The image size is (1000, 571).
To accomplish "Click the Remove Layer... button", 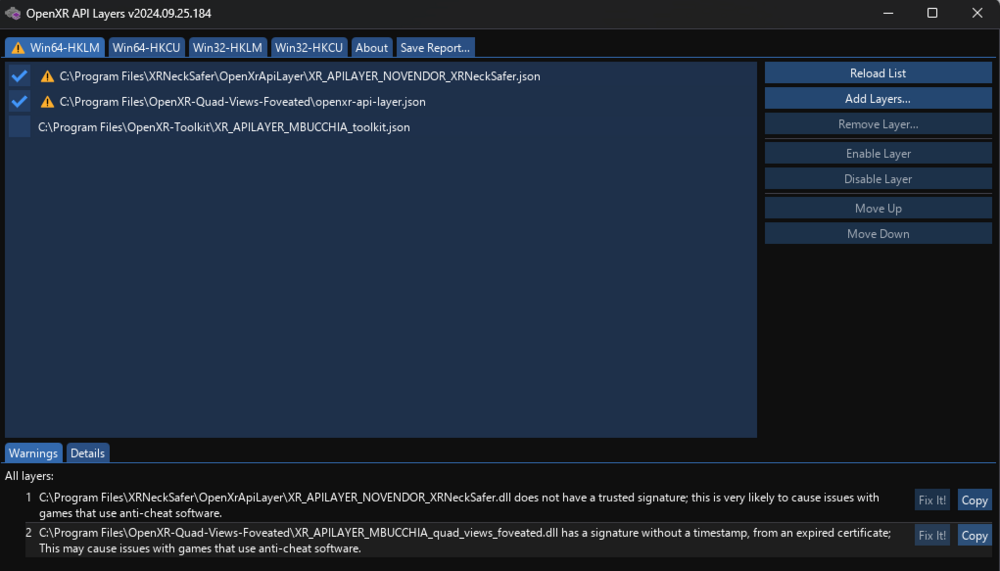I will (x=878, y=124).
